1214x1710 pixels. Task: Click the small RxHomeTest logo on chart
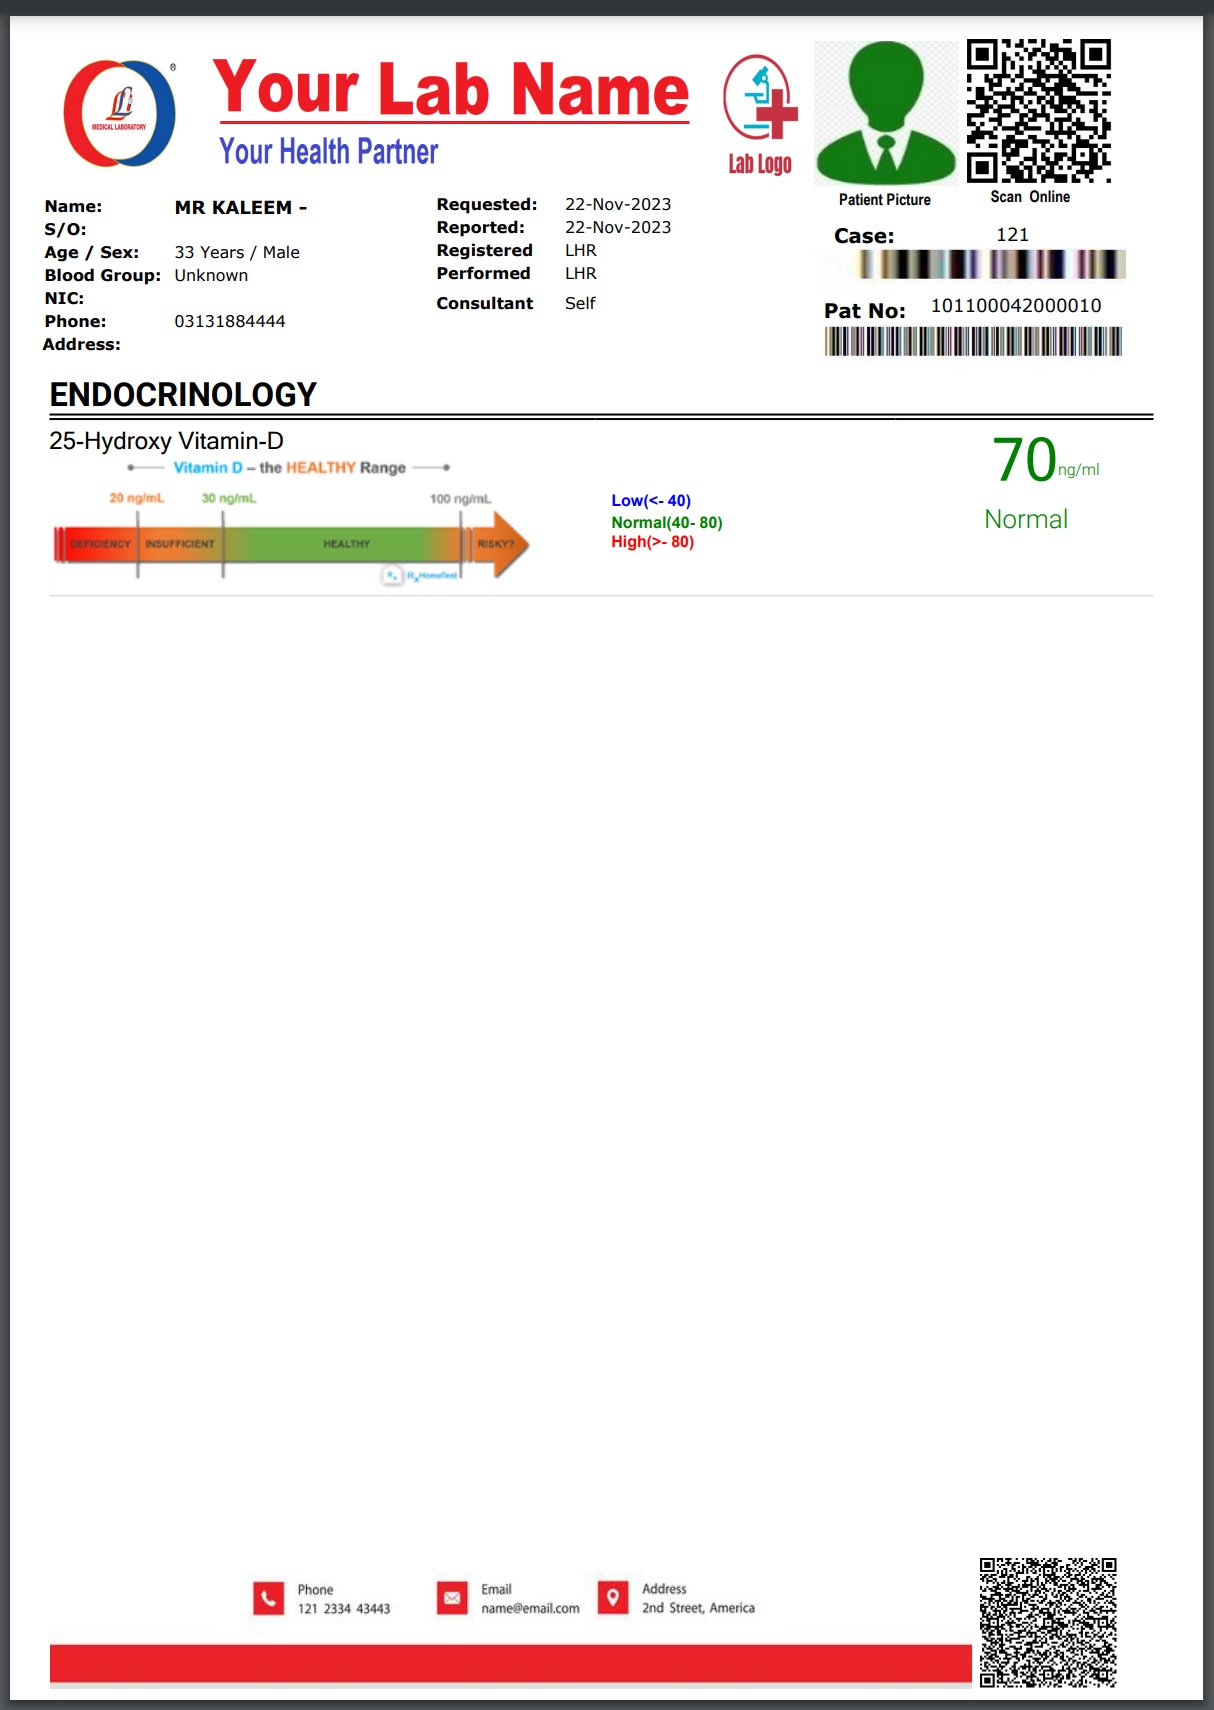coord(421,576)
